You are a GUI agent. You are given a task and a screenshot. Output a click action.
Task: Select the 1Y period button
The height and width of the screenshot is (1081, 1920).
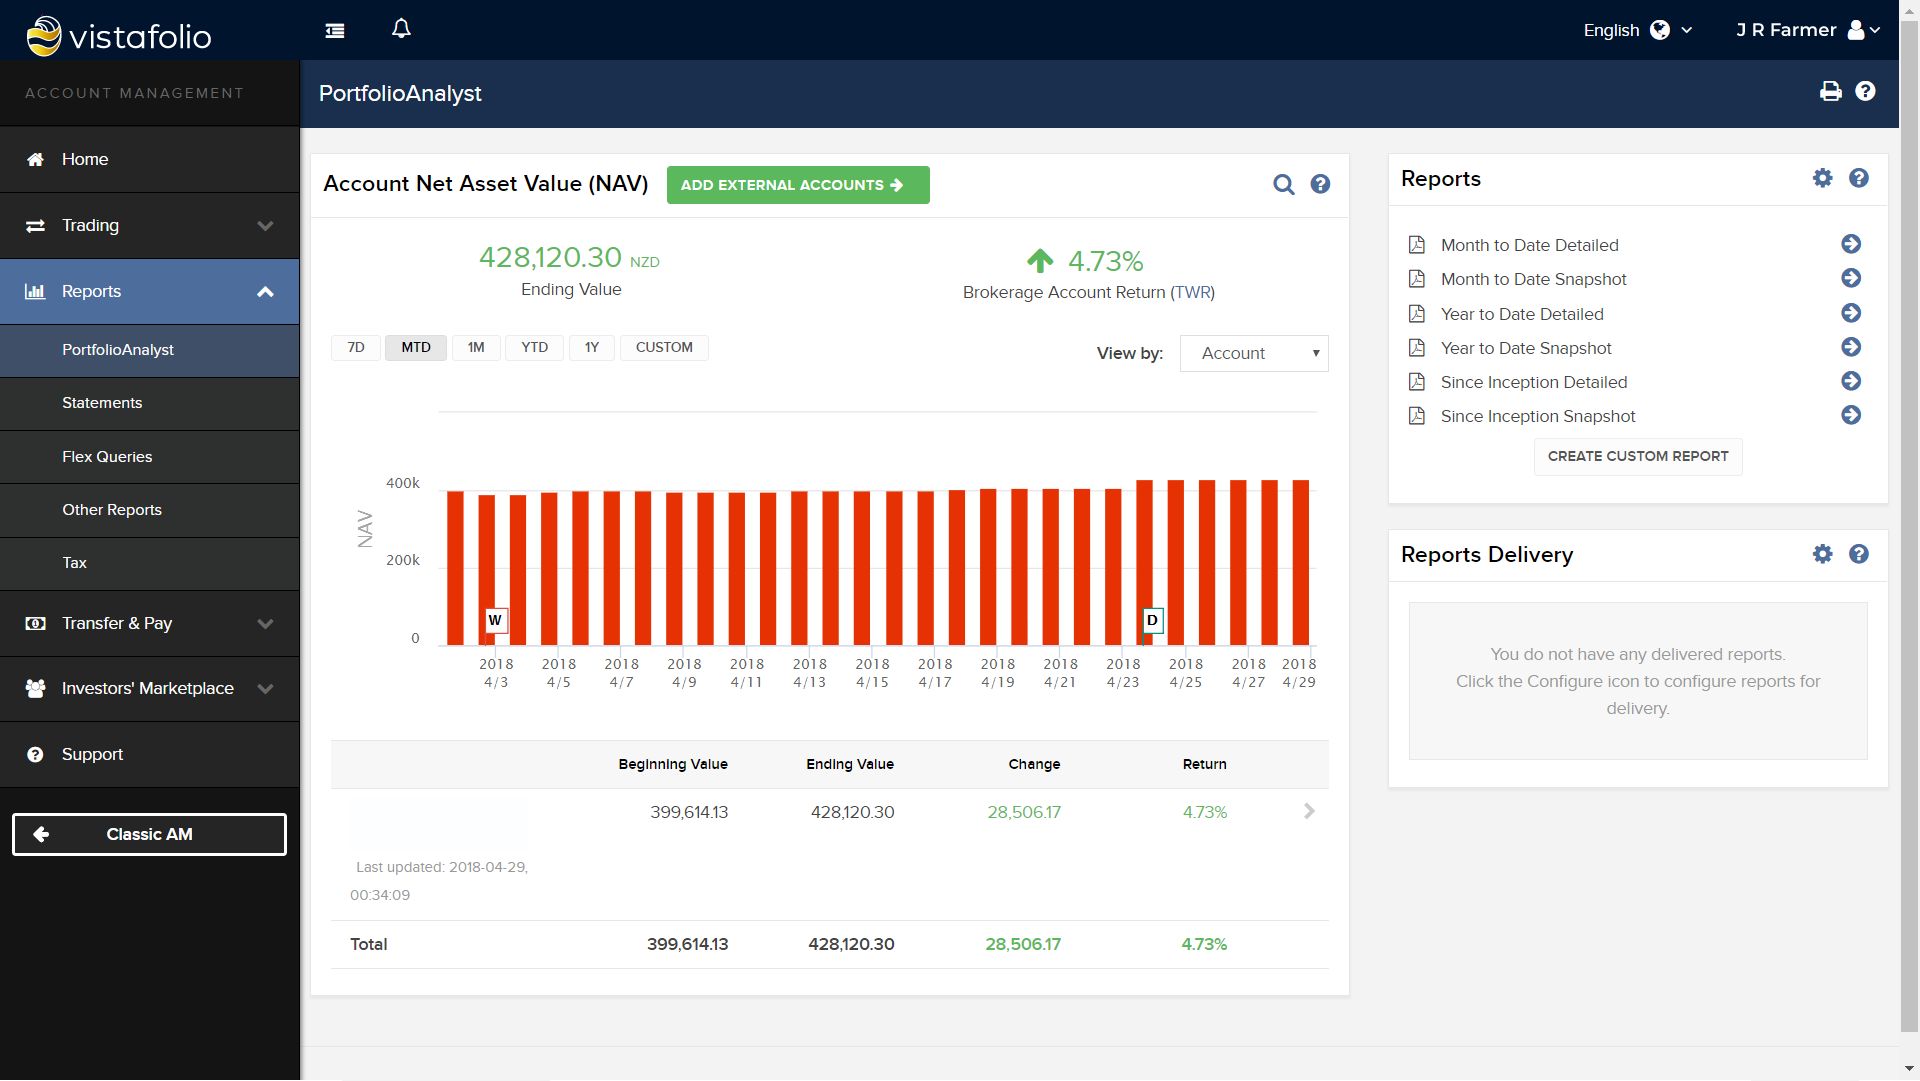coord(591,347)
